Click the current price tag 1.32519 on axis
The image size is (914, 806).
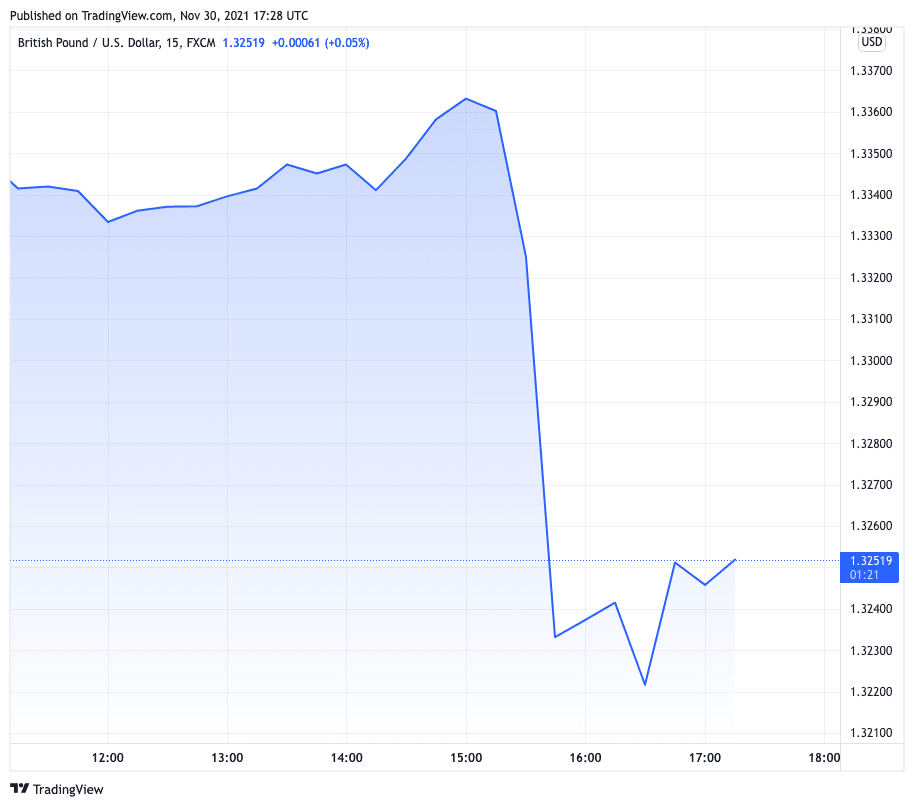(x=869, y=560)
